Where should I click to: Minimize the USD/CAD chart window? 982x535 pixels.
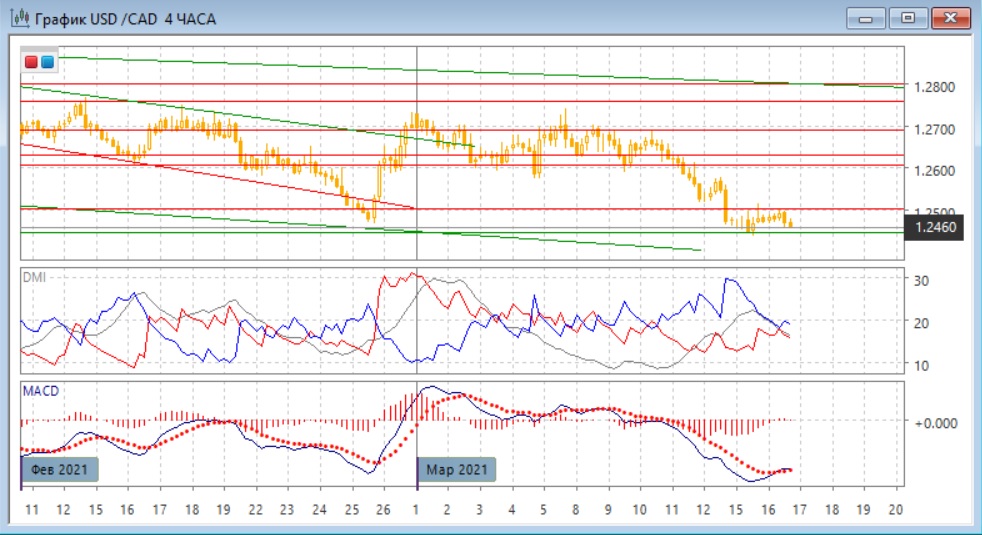coord(866,19)
